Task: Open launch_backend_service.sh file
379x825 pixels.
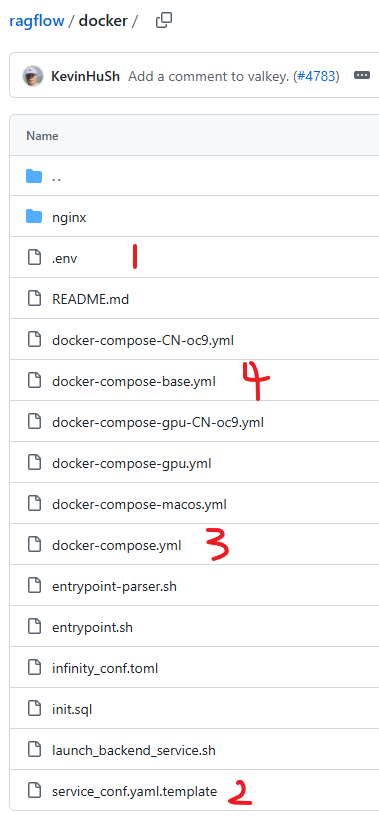Action: tap(134, 750)
